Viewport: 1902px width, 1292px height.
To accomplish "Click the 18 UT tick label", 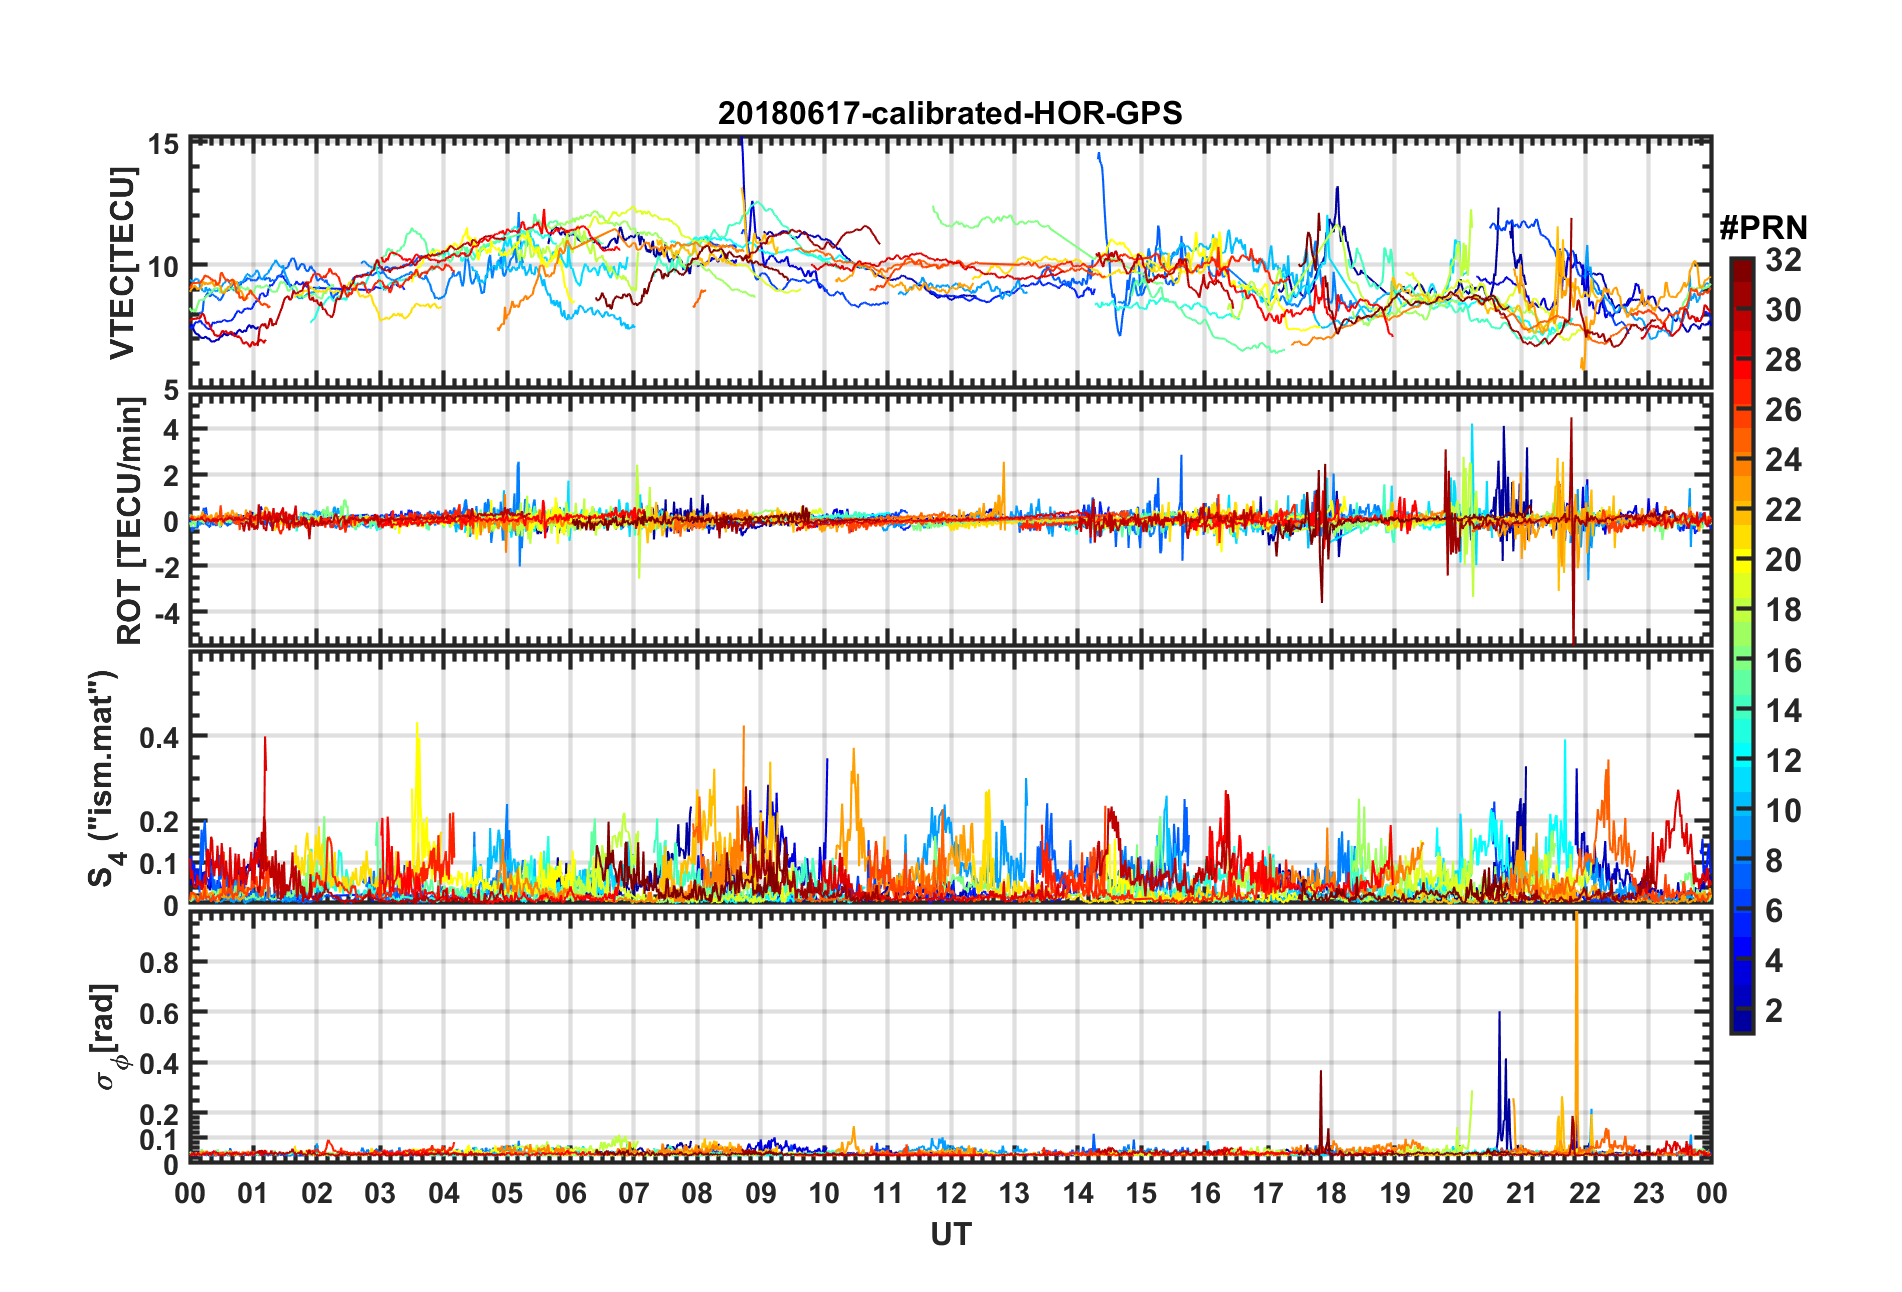I will pyautogui.click(x=1331, y=1193).
